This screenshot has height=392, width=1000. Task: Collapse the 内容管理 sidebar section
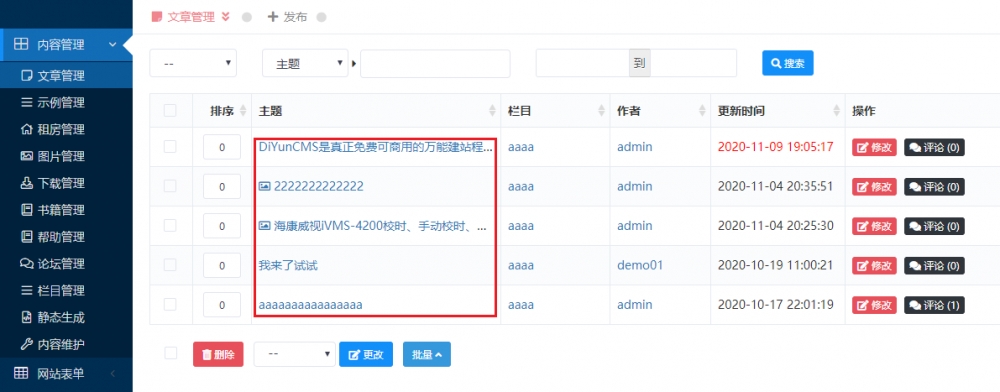66,45
